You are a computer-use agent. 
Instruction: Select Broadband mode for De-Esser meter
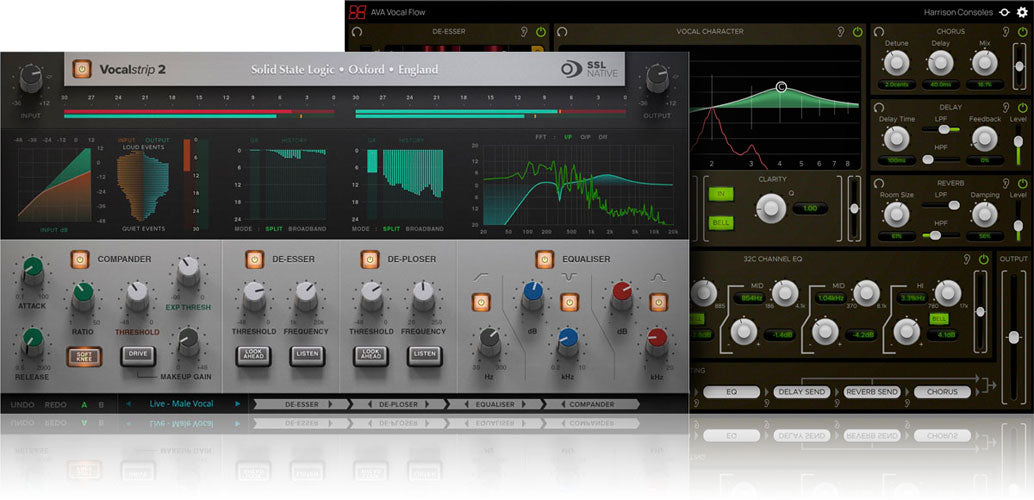tap(307, 229)
